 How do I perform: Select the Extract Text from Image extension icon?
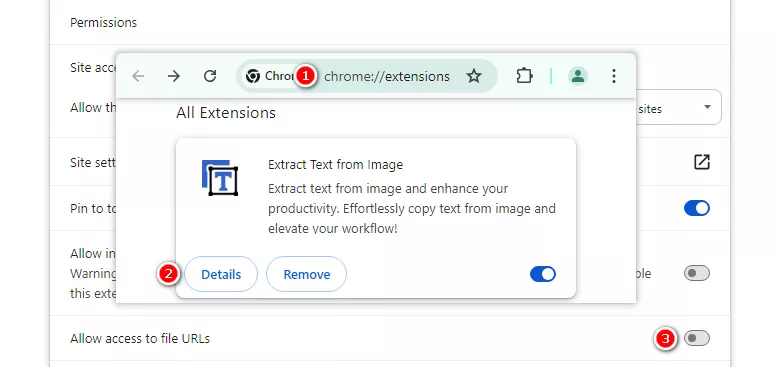(x=220, y=178)
